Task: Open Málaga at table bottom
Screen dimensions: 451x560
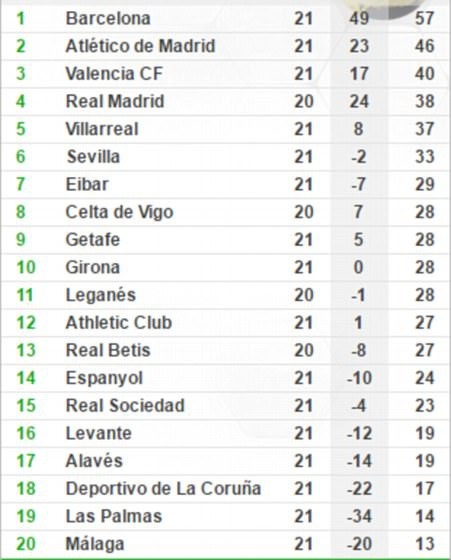Action: (95, 544)
